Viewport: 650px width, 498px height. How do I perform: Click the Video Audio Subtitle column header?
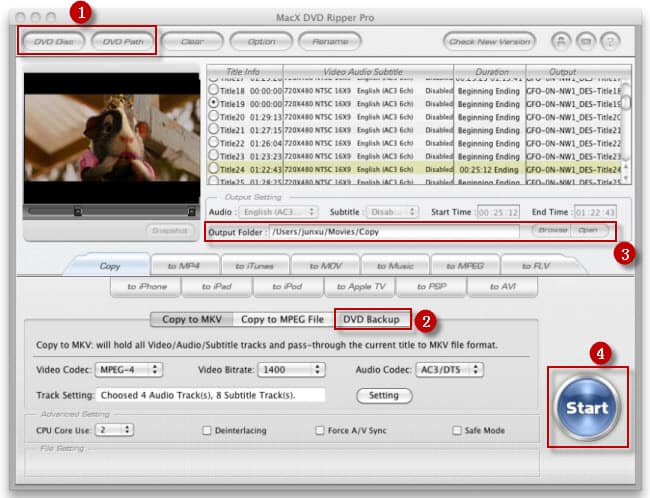click(368, 71)
